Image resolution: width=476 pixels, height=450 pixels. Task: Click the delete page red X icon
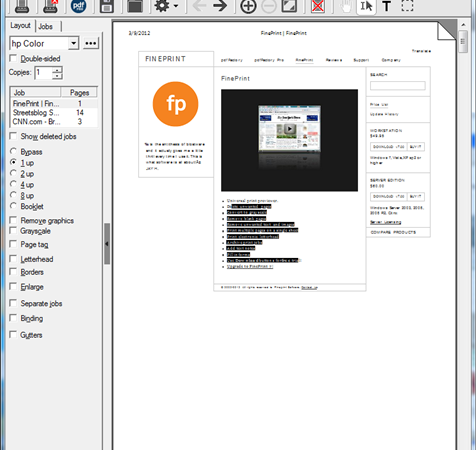click(318, 6)
